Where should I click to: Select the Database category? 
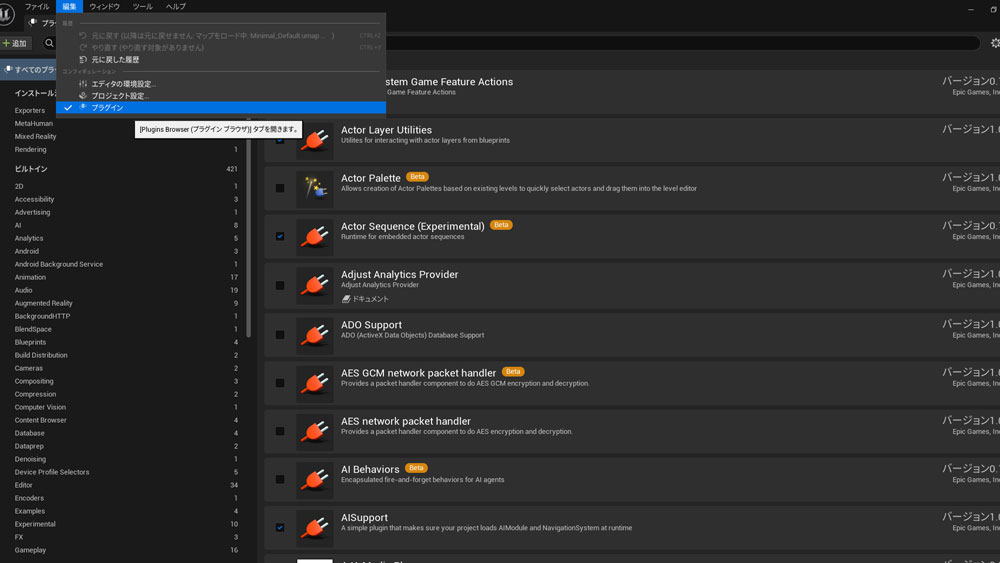click(x=29, y=433)
